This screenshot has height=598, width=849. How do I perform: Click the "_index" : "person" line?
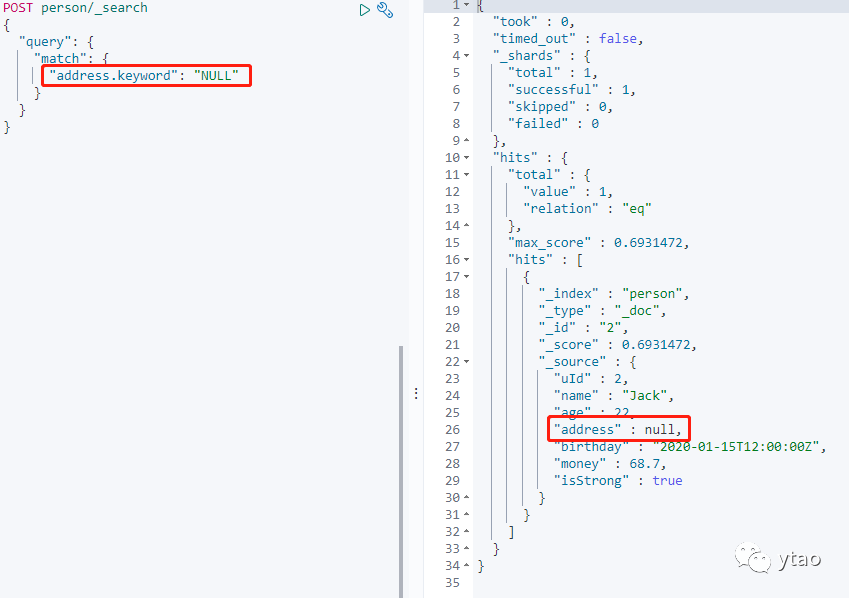(x=613, y=294)
